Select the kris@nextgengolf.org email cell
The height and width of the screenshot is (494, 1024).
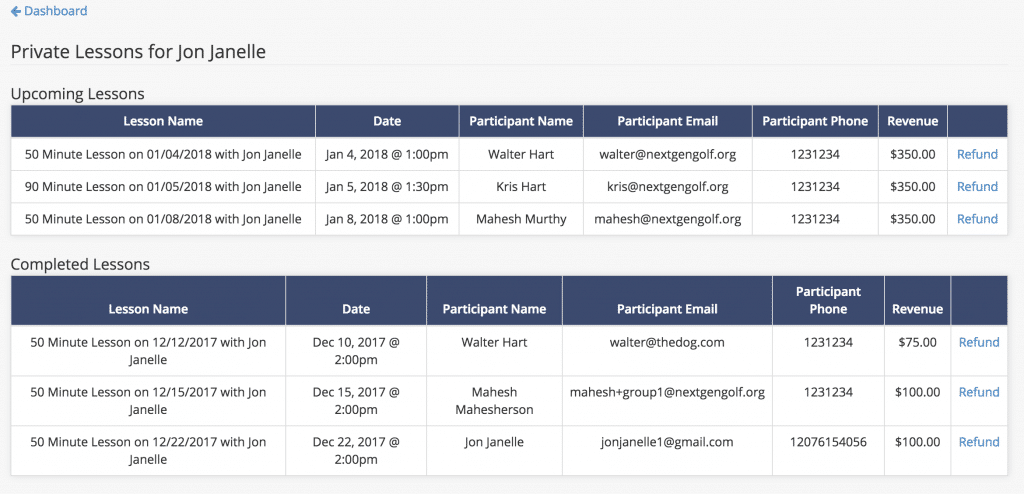pyautogui.click(x=667, y=186)
